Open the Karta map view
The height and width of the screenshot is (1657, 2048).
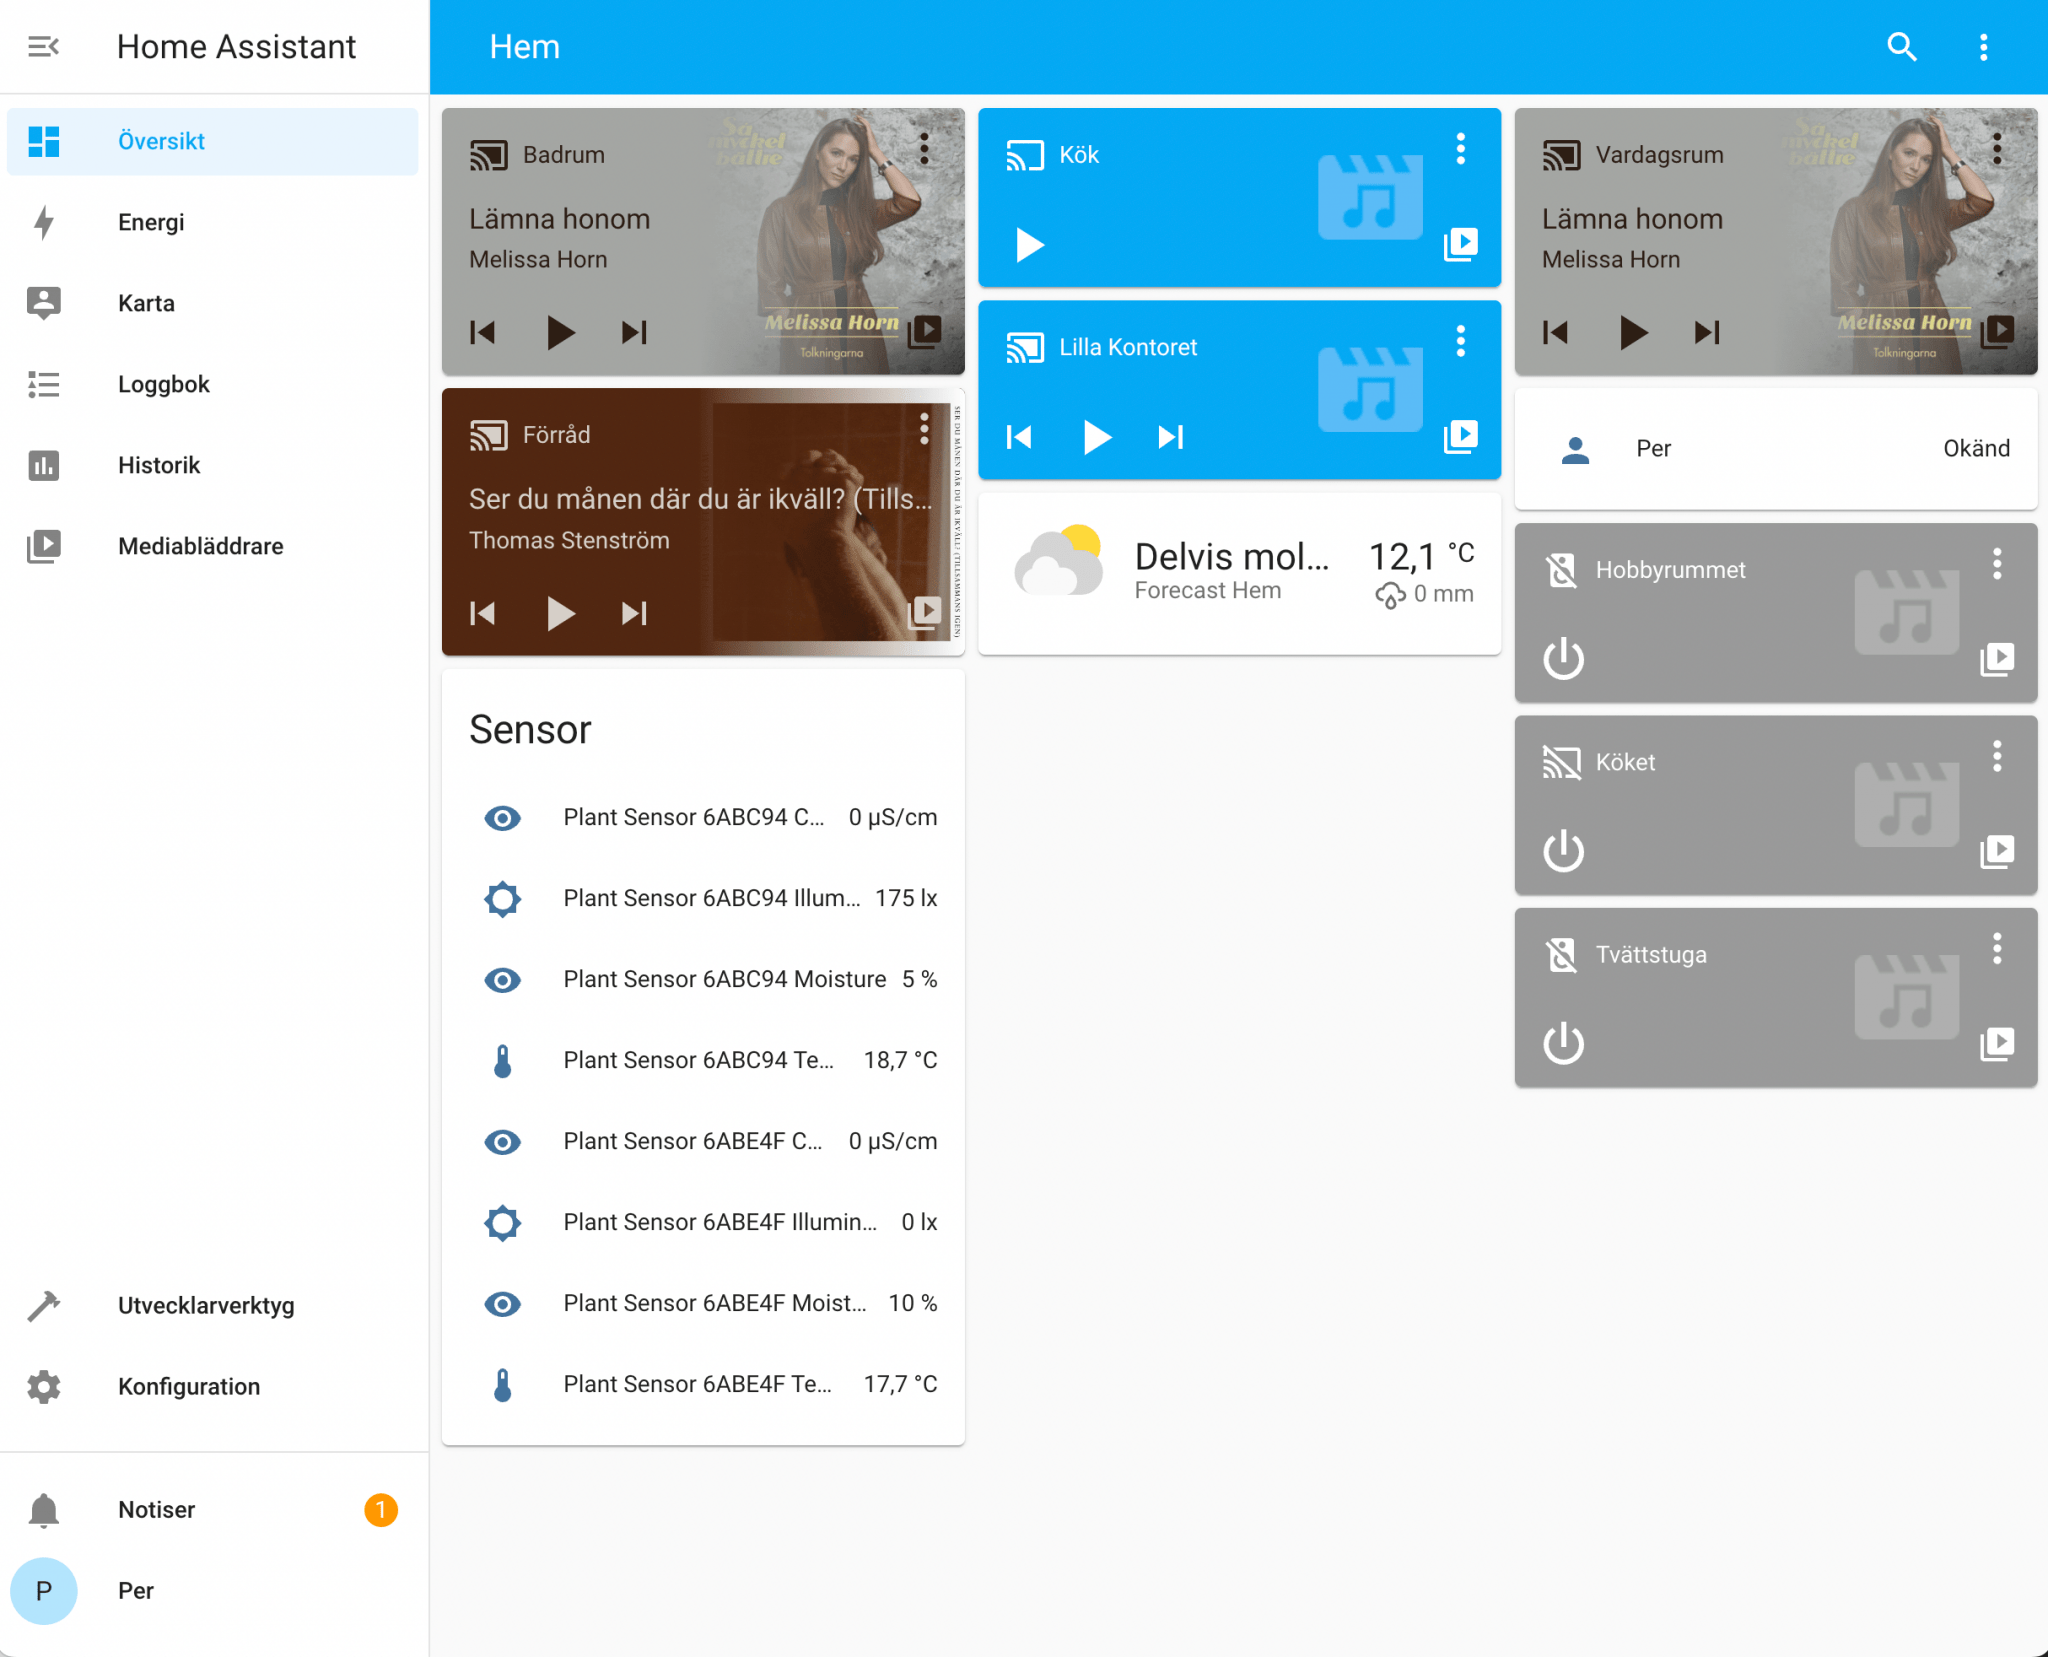coord(212,303)
